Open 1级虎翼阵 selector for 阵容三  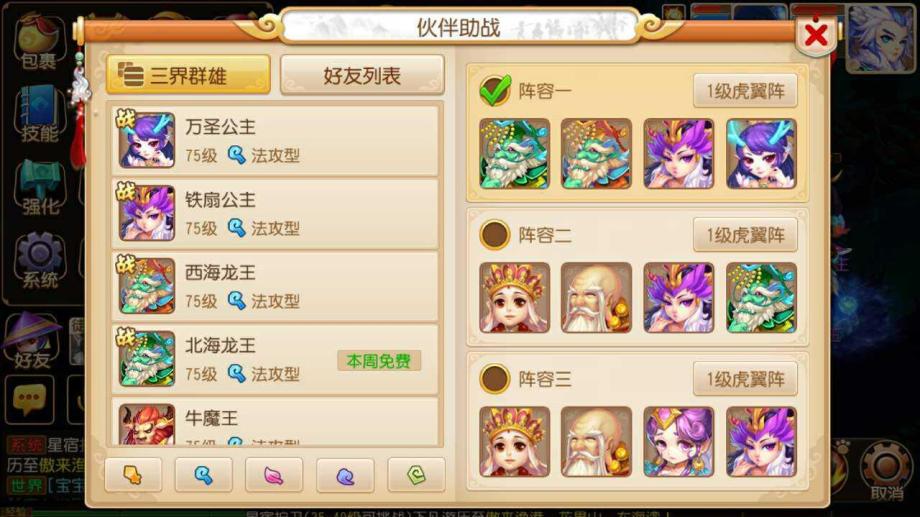click(745, 379)
